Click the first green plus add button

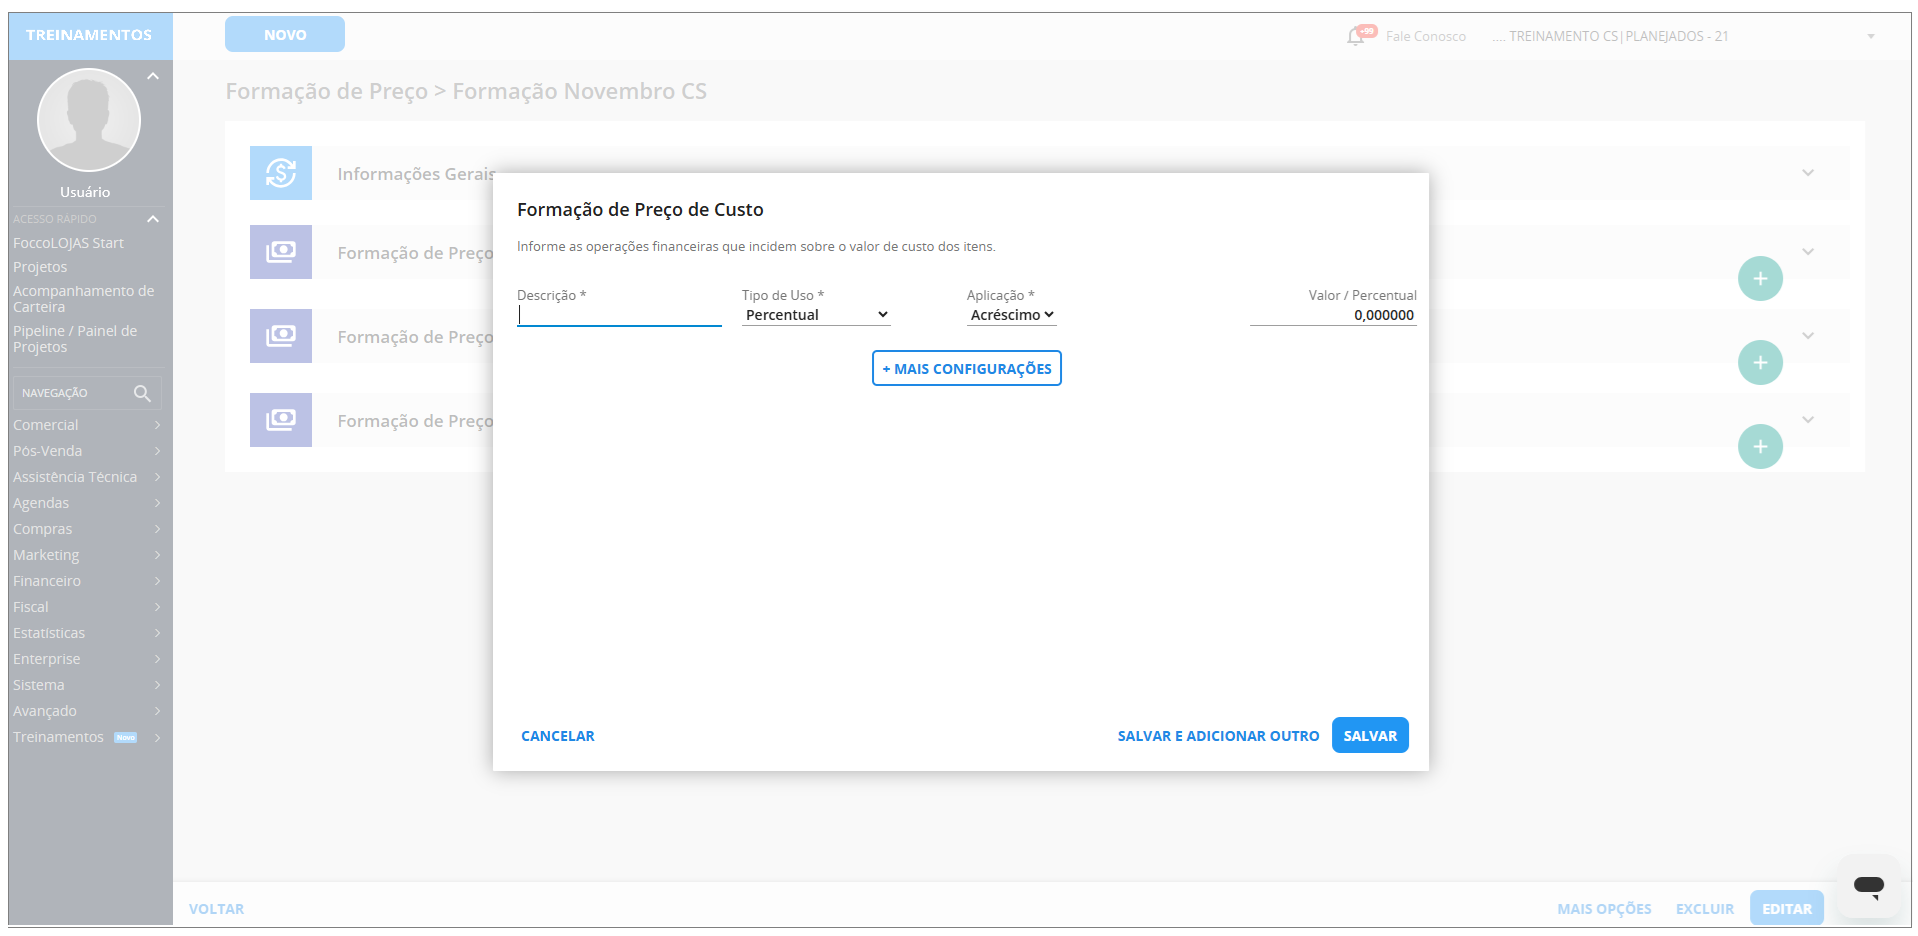1760,279
